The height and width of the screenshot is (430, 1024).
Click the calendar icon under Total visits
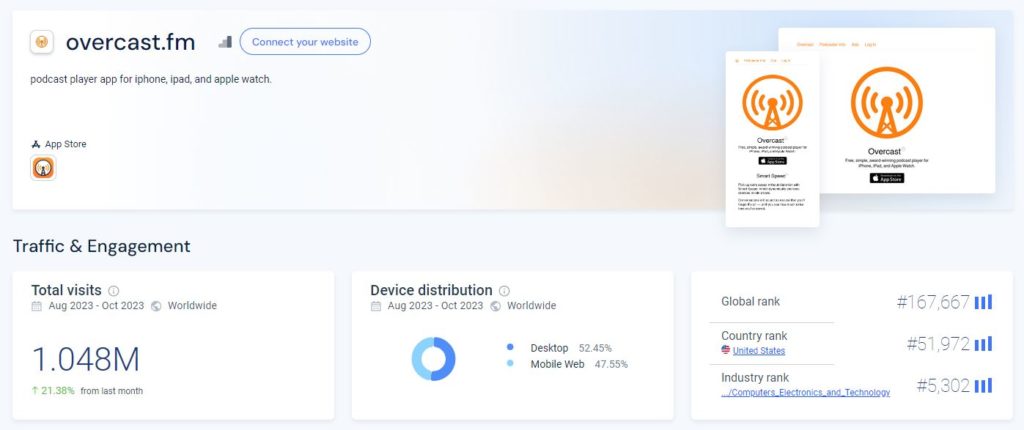[x=37, y=306]
